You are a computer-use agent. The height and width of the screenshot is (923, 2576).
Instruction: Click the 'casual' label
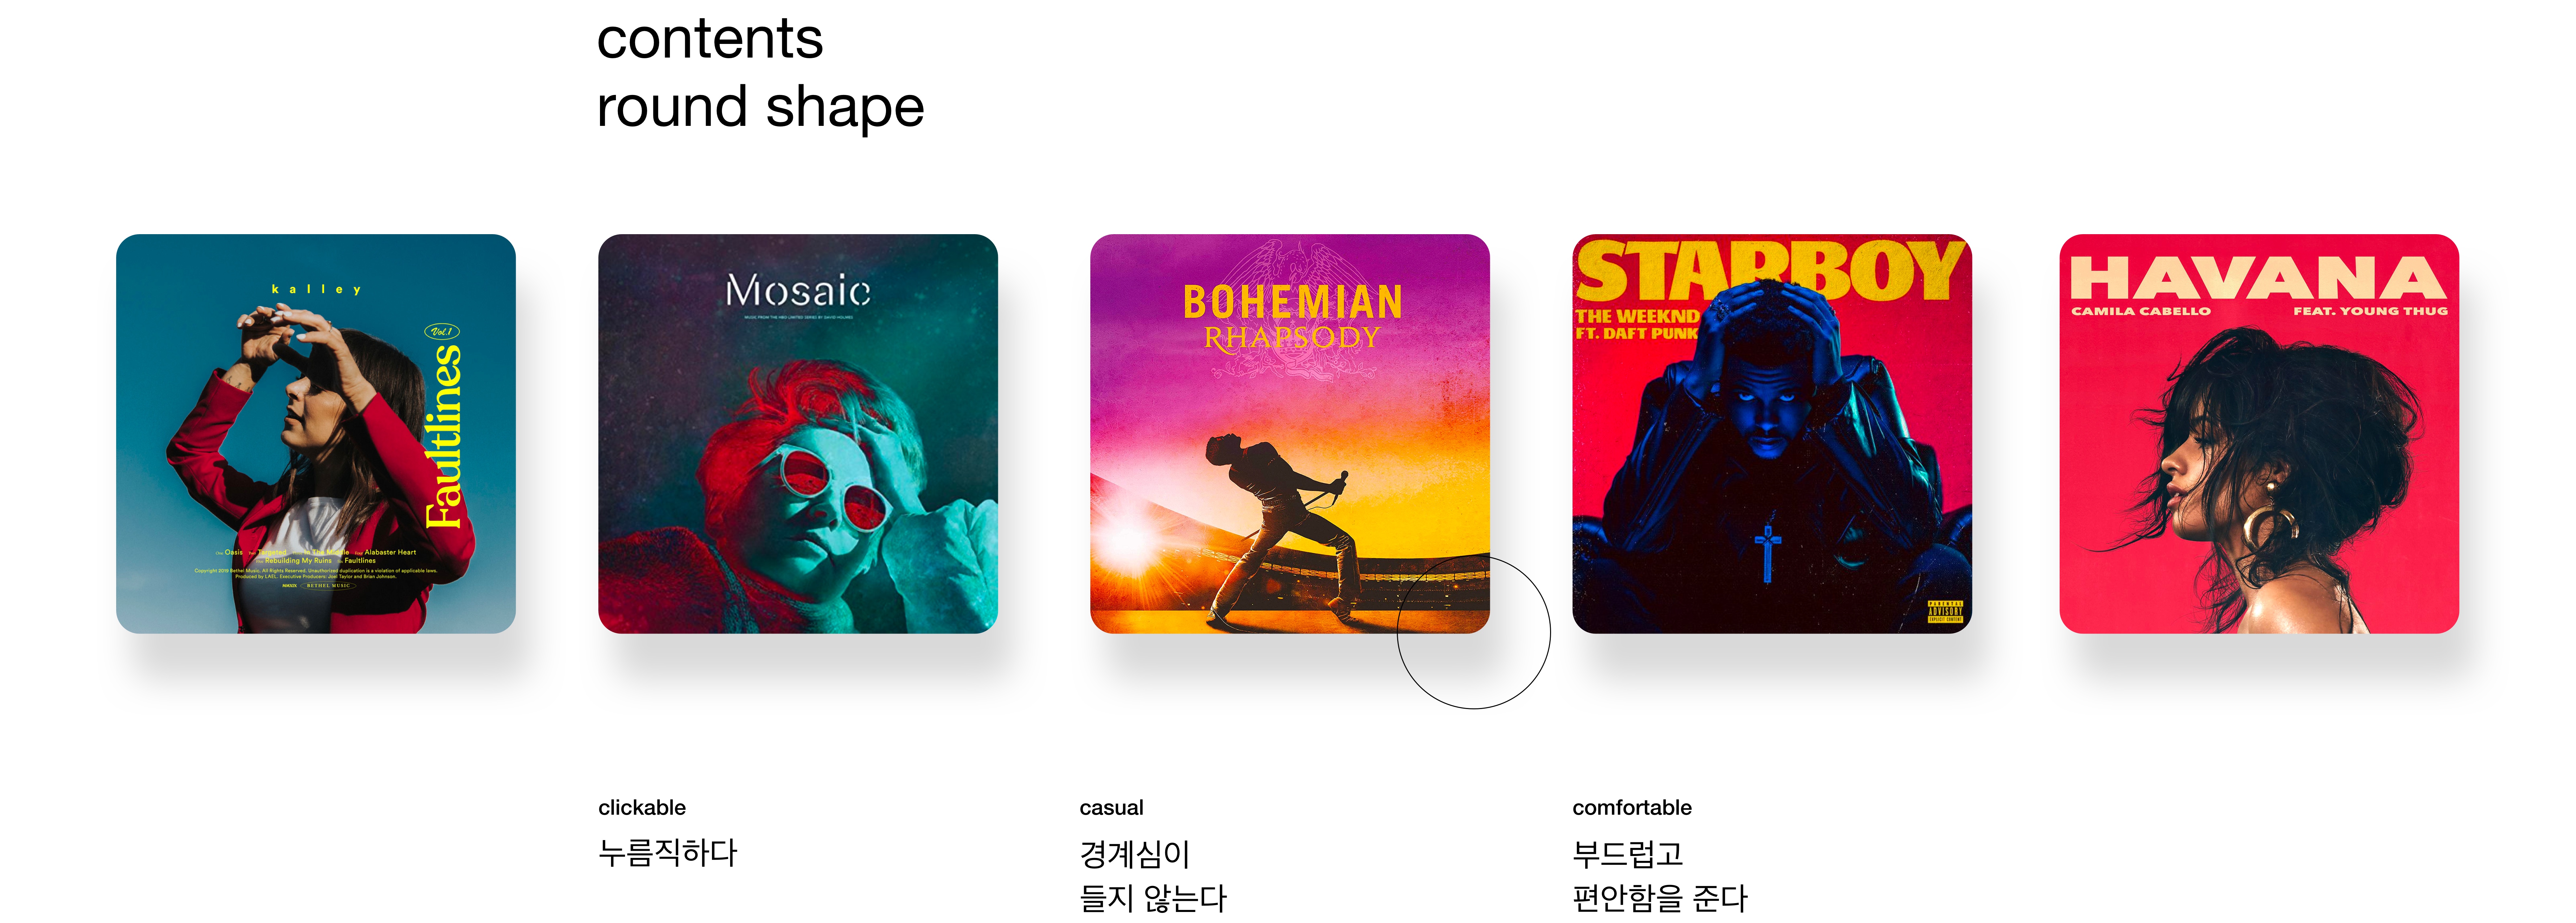click(x=1111, y=807)
